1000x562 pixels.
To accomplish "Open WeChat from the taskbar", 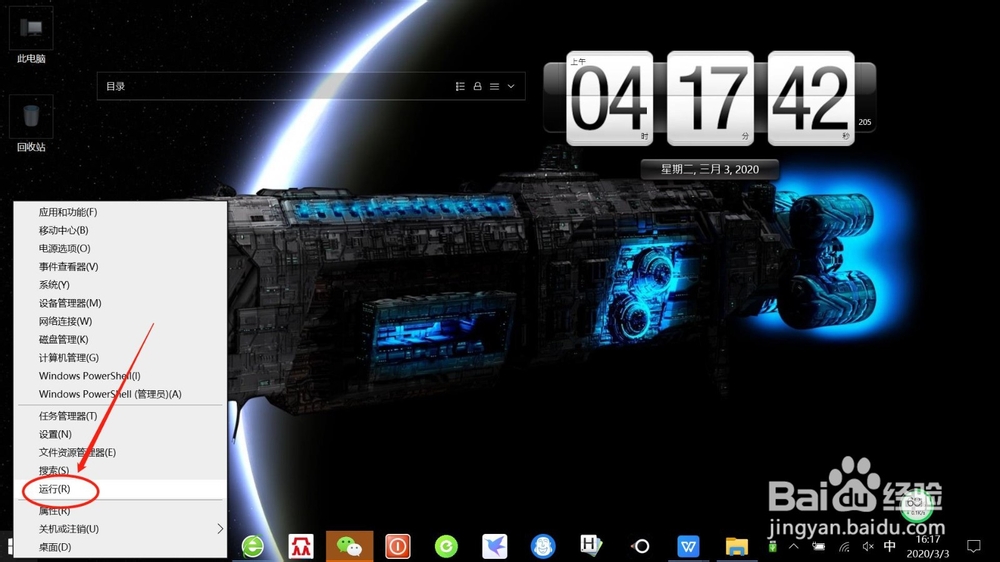I will tap(349, 547).
